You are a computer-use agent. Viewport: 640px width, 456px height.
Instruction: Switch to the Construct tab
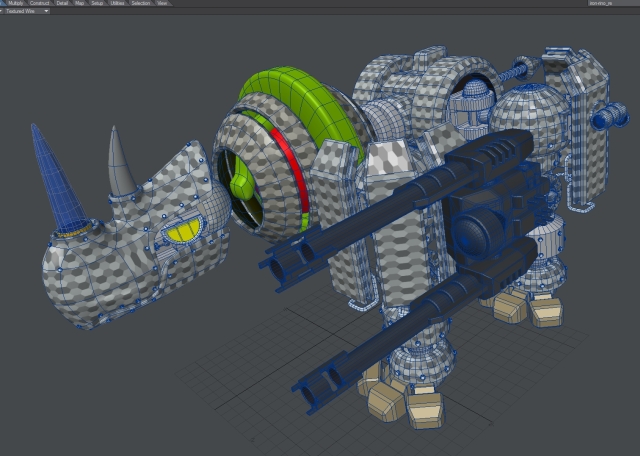(x=40, y=3)
